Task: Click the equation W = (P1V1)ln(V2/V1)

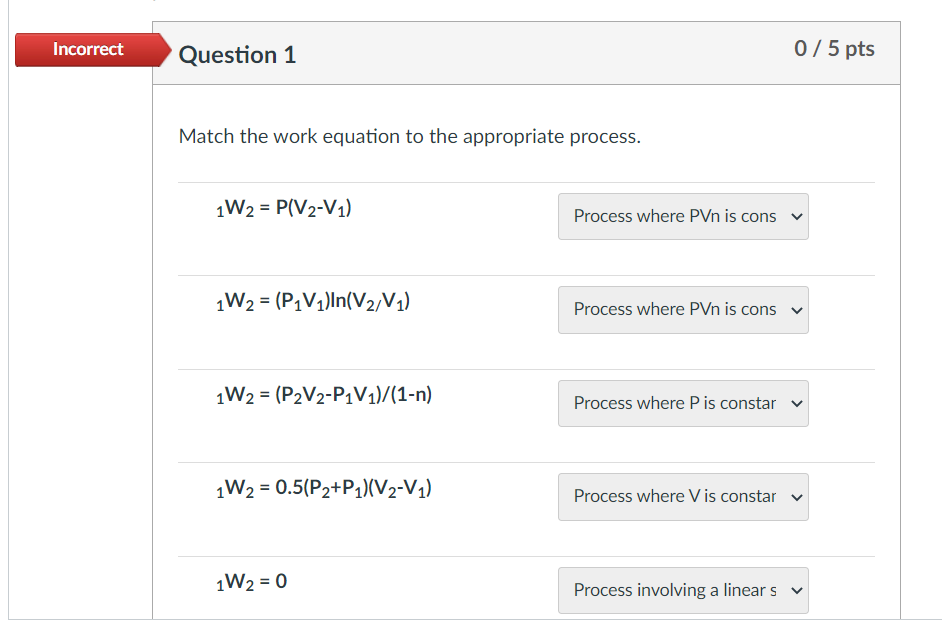Action: click(312, 301)
